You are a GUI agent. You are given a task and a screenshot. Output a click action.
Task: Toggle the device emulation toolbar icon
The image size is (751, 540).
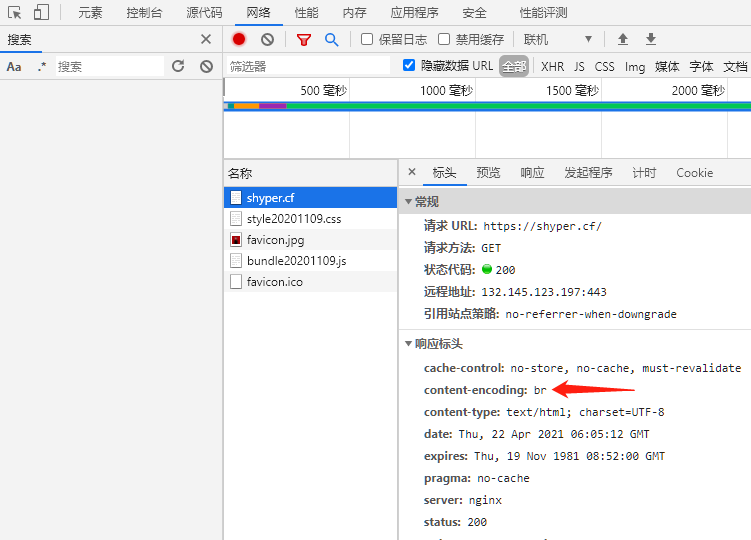[41, 12]
